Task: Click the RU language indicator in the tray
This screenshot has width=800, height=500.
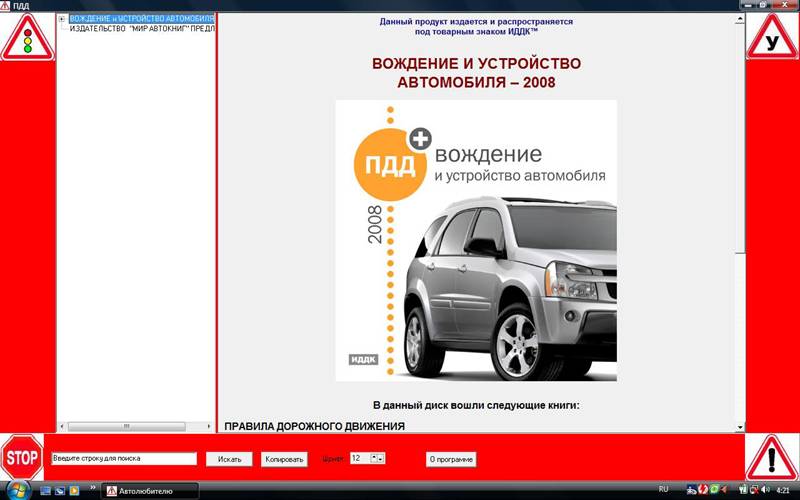Action: (x=663, y=489)
